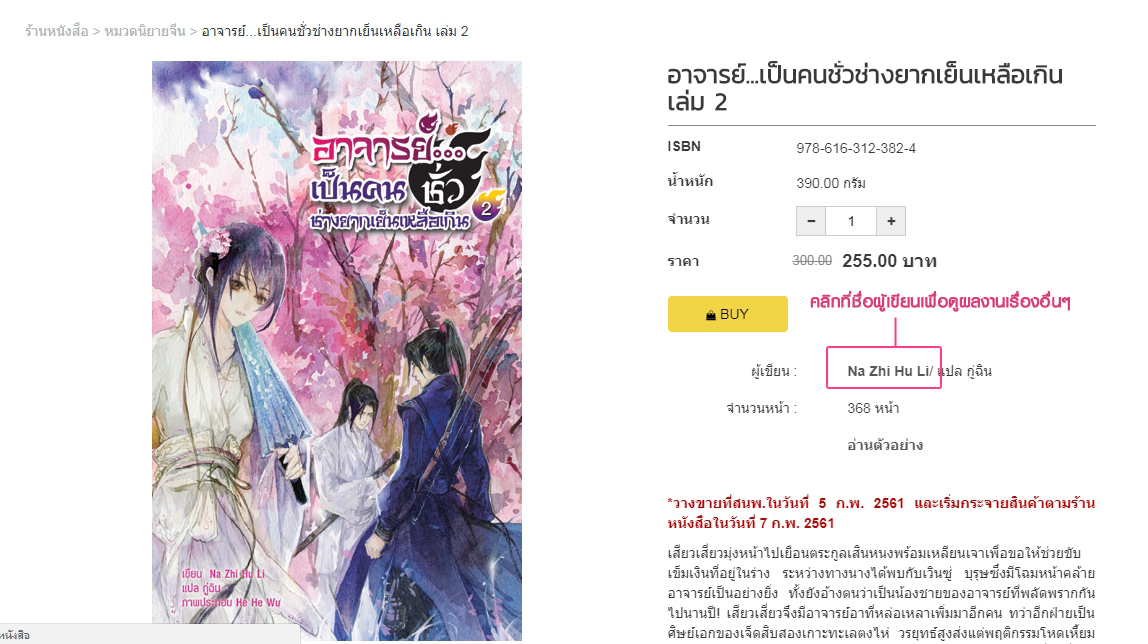Click the pink hint text about author
This screenshot has height=644, width=1148.
click(940, 302)
